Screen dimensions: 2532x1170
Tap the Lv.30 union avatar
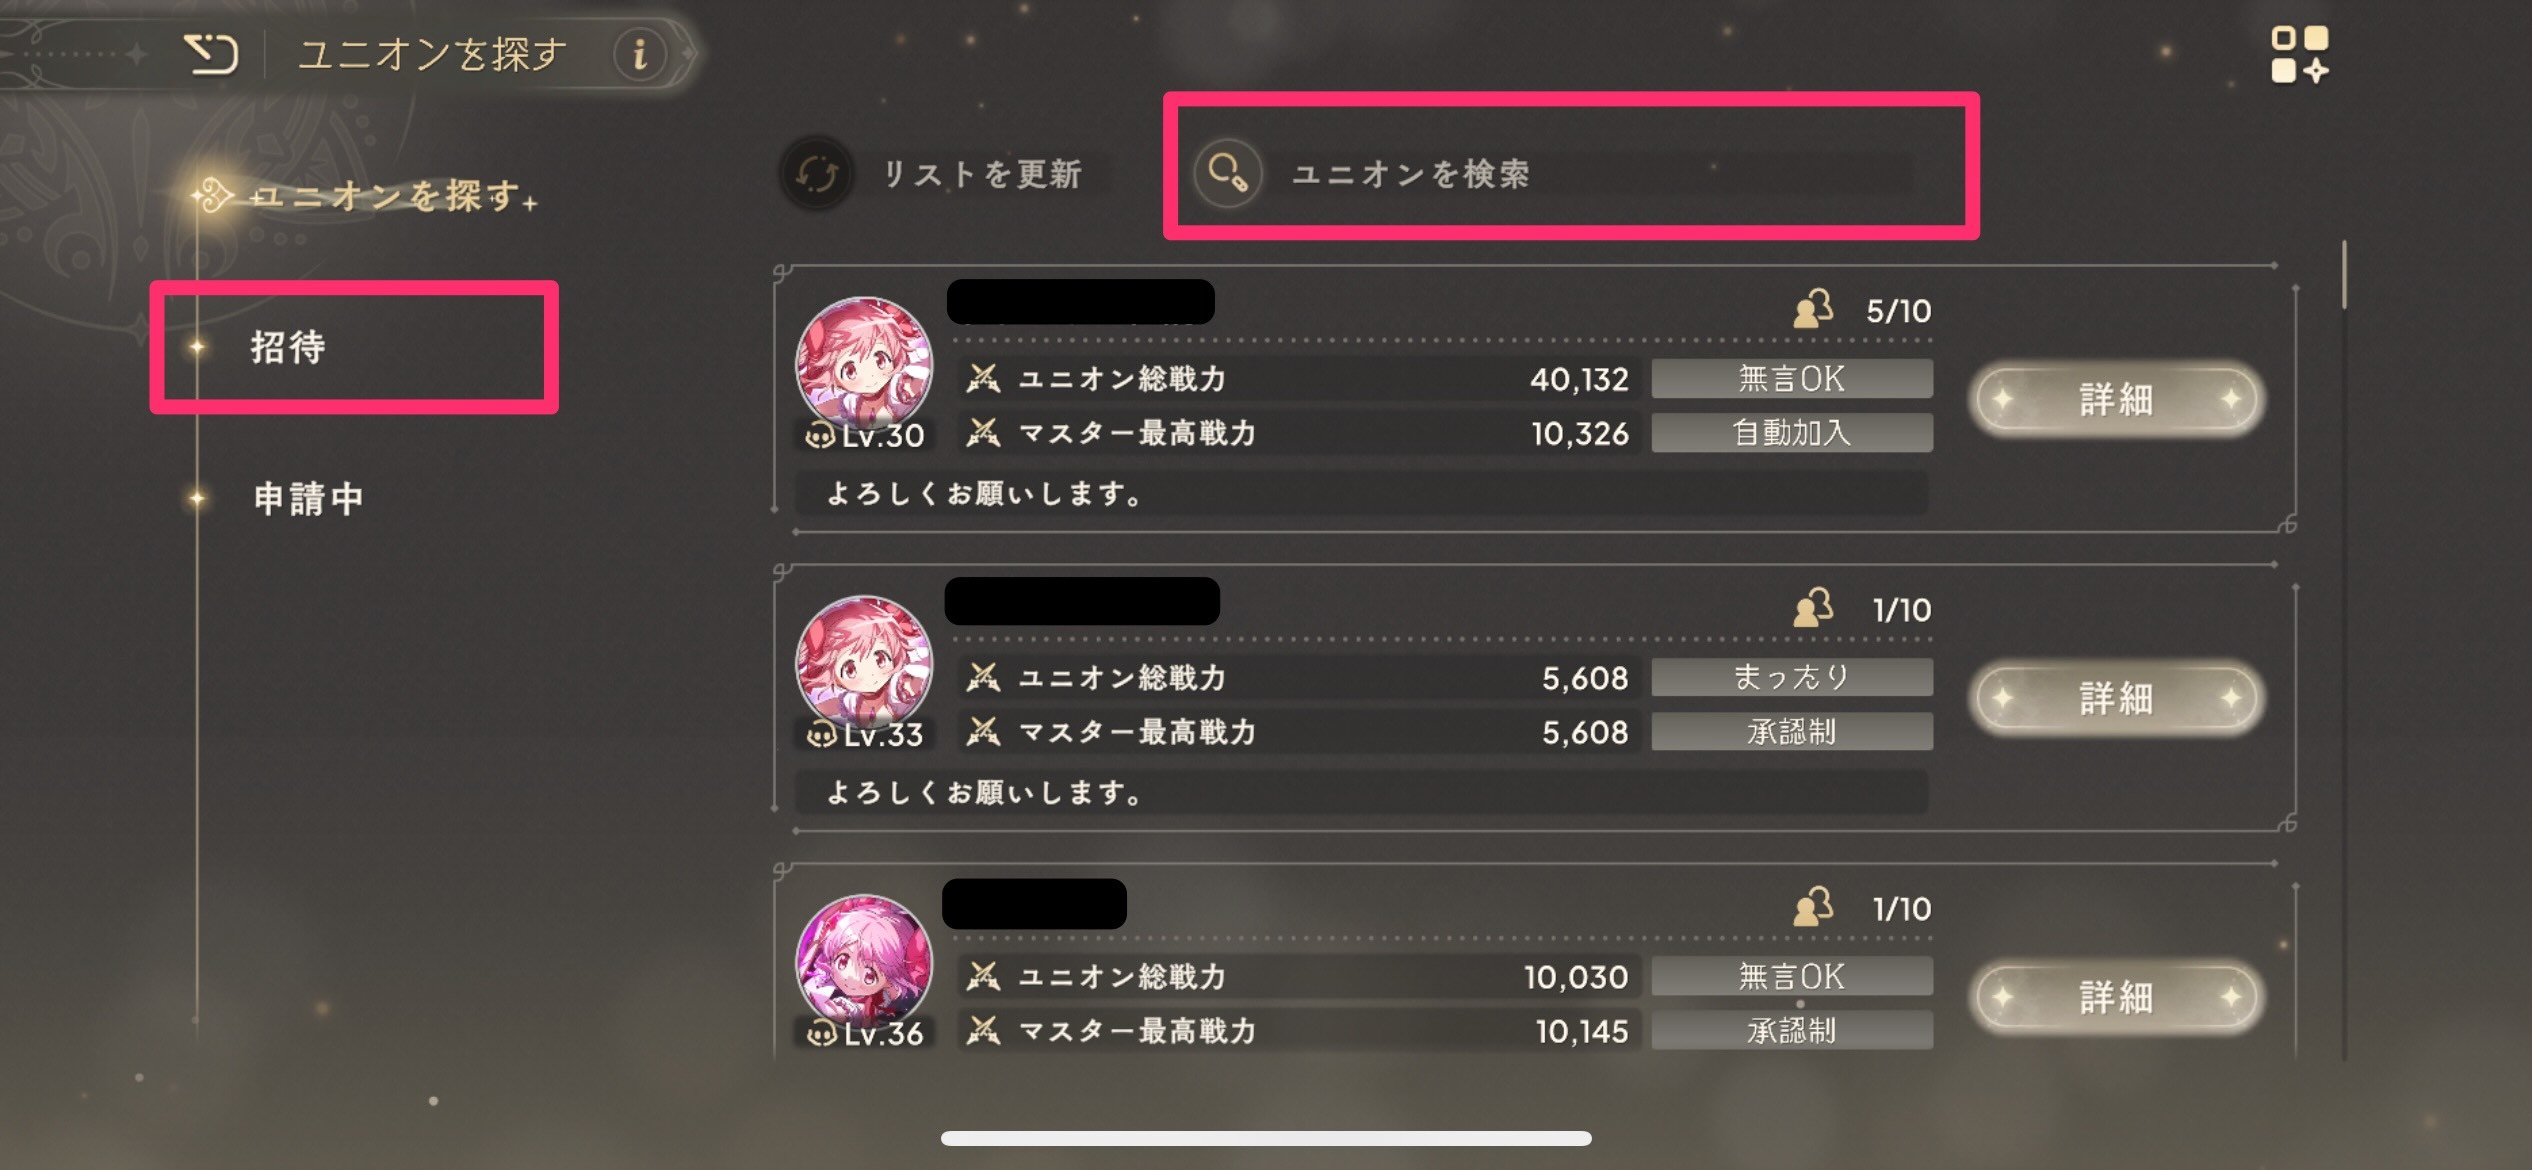tap(864, 365)
